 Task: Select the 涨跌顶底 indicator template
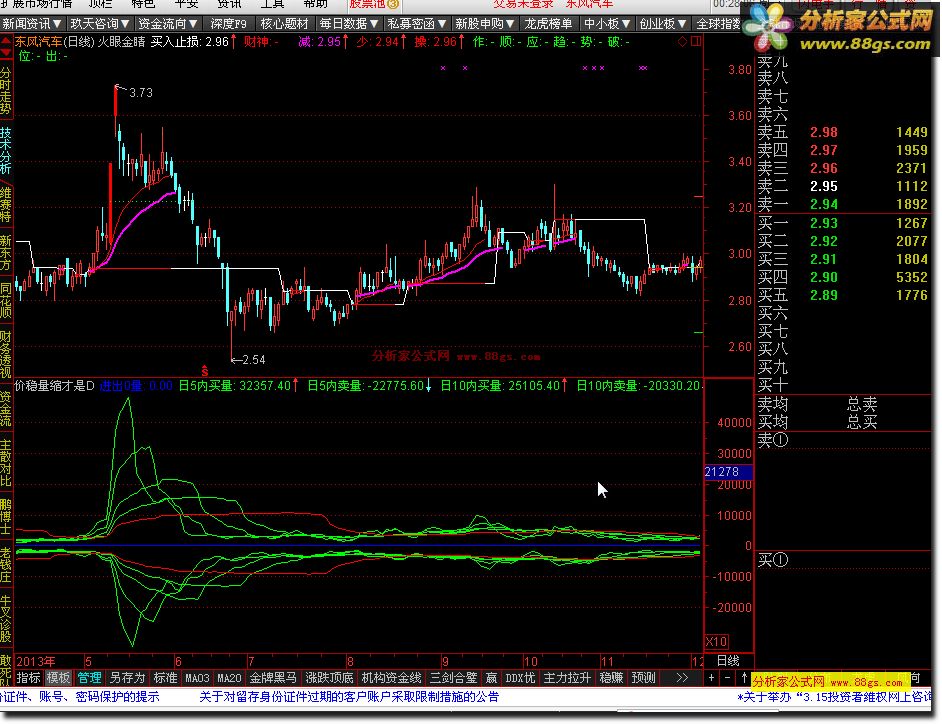click(x=329, y=678)
